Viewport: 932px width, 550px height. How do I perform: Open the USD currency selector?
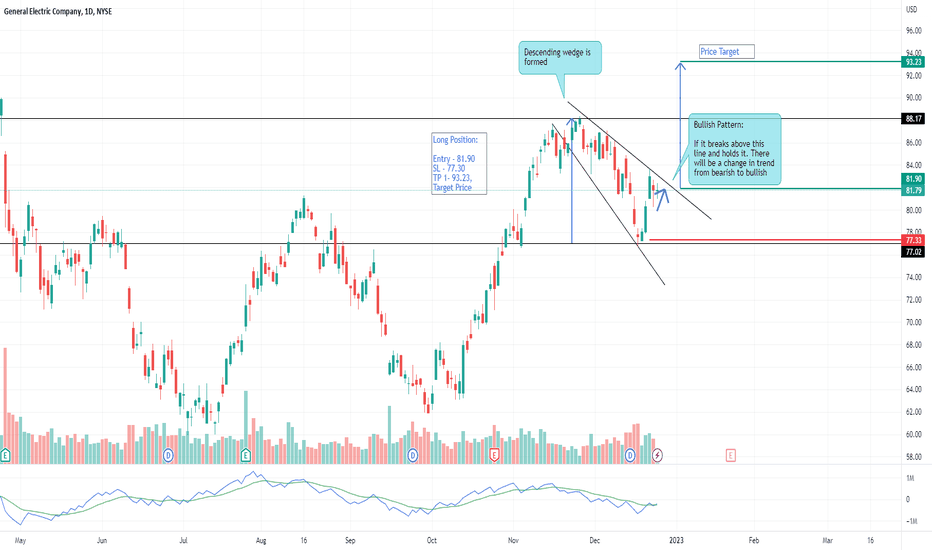point(912,10)
